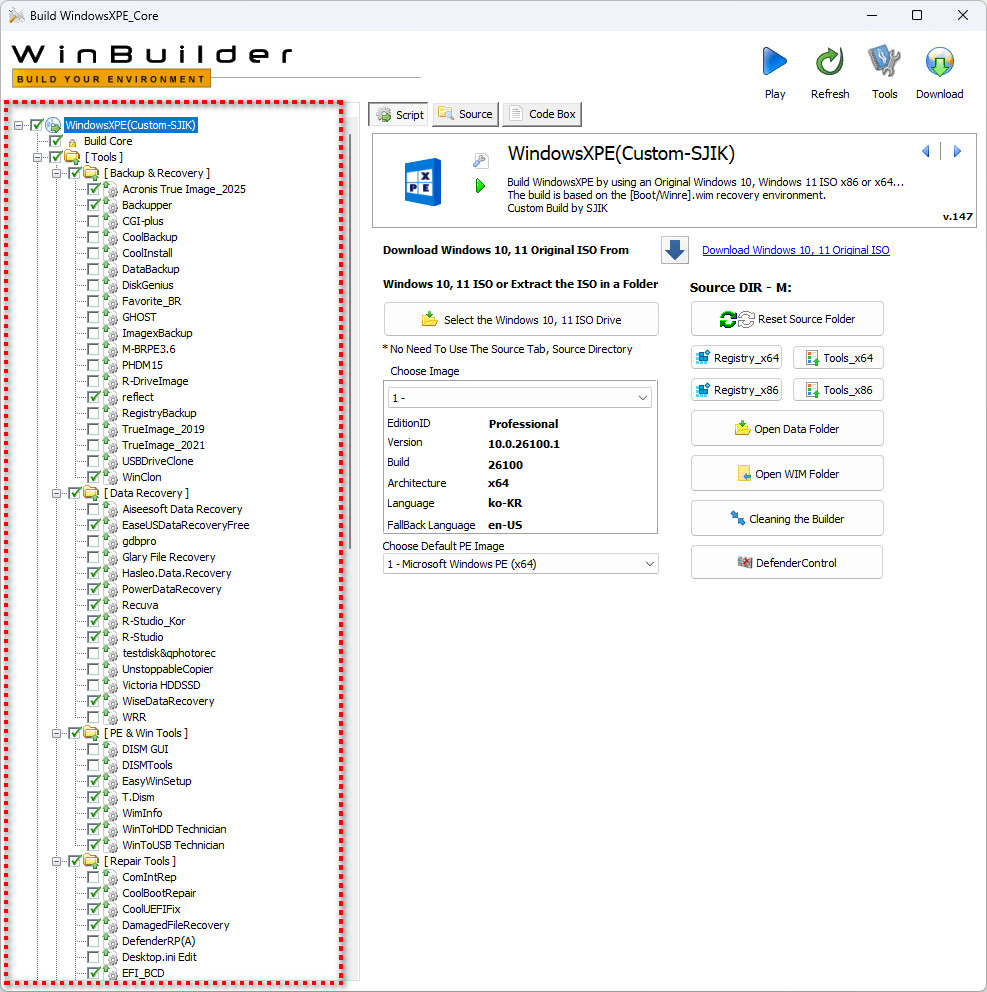
Task: Collapse the [ Repair Tools ] node
Action: pyautogui.click(x=56, y=861)
